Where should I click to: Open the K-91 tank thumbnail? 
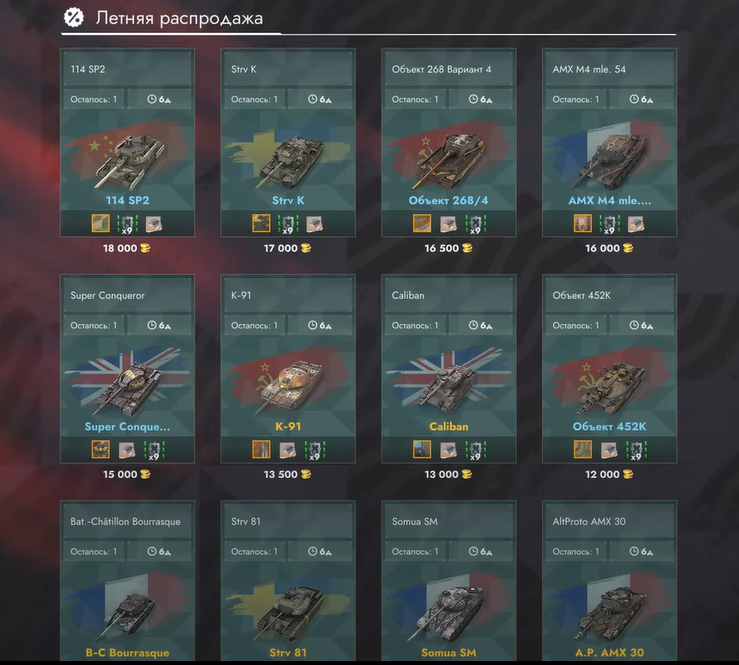coord(290,386)
